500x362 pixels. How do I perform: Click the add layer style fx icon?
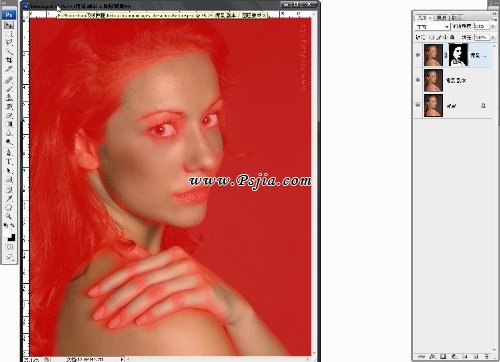point(433,356)
